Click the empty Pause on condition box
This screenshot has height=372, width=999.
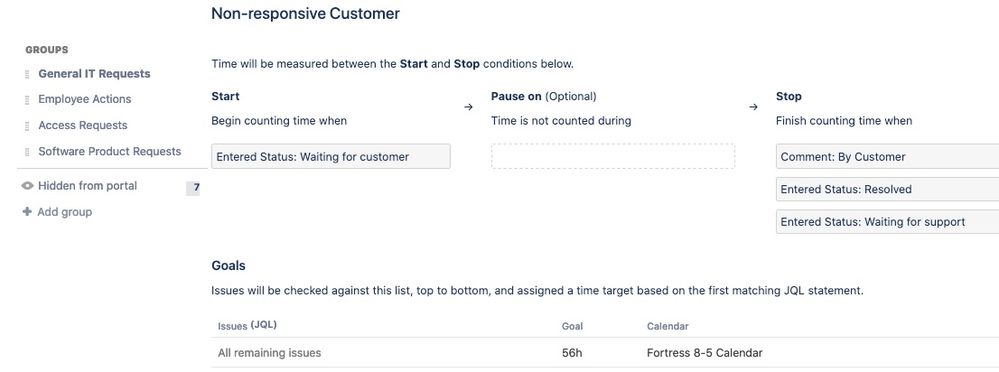pyautogui.click(x=613, y=156)
